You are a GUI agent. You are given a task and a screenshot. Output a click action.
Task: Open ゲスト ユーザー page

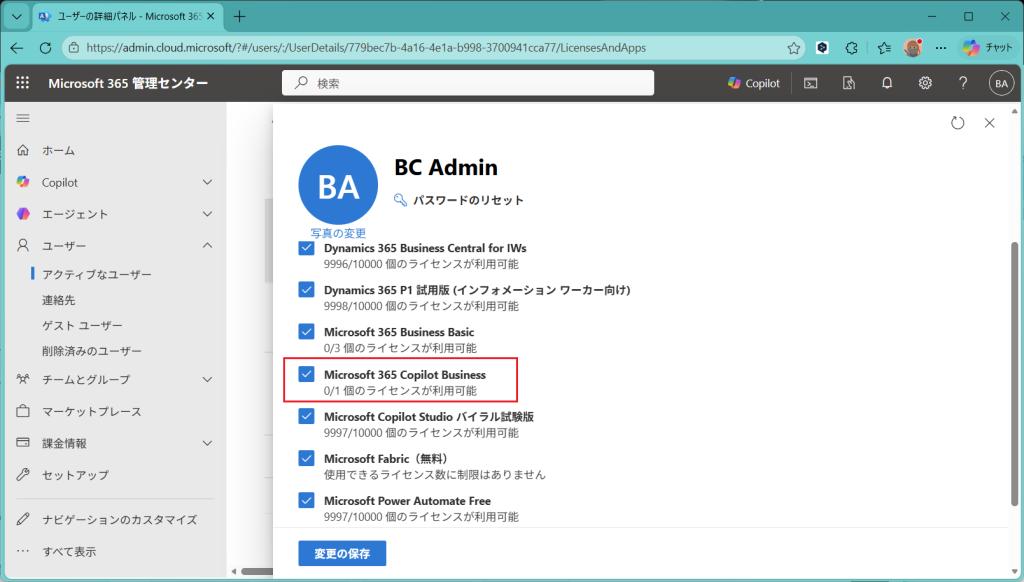[82, 326]
